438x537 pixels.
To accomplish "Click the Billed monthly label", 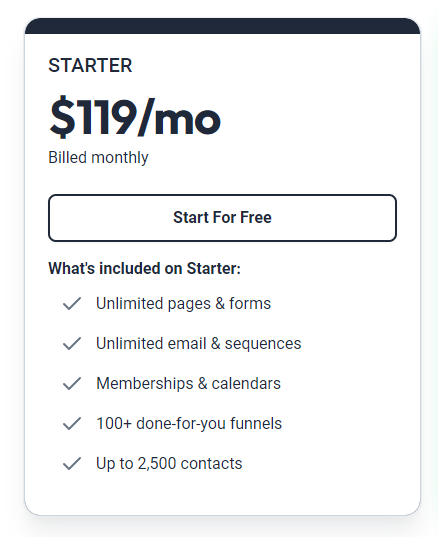I will coord(98,158).
